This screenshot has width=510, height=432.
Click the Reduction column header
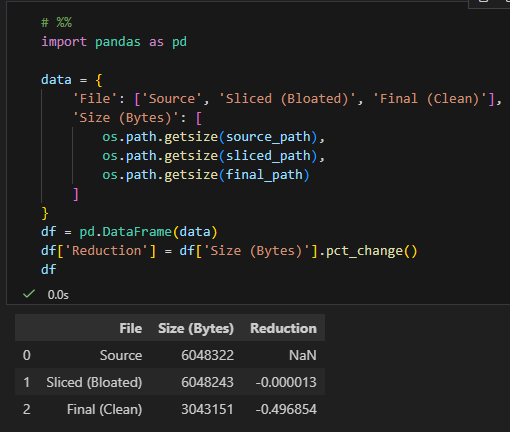point(283,328)
